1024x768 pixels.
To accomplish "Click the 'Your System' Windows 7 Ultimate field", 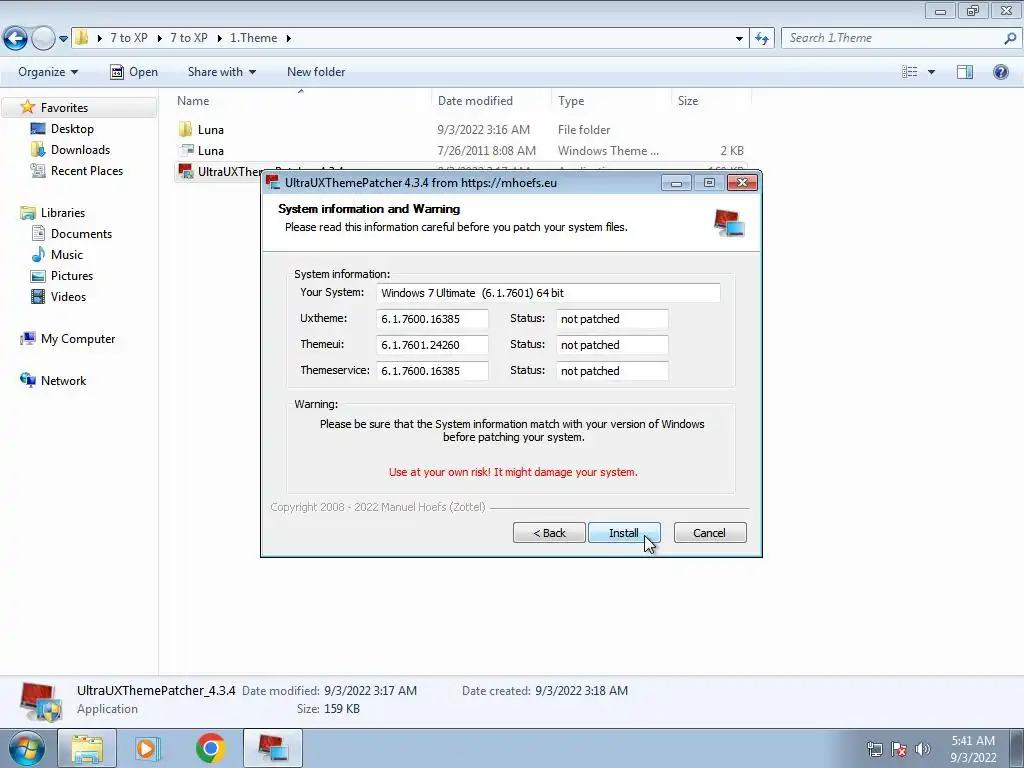I will pyautogui.click(x=548, y=293).
